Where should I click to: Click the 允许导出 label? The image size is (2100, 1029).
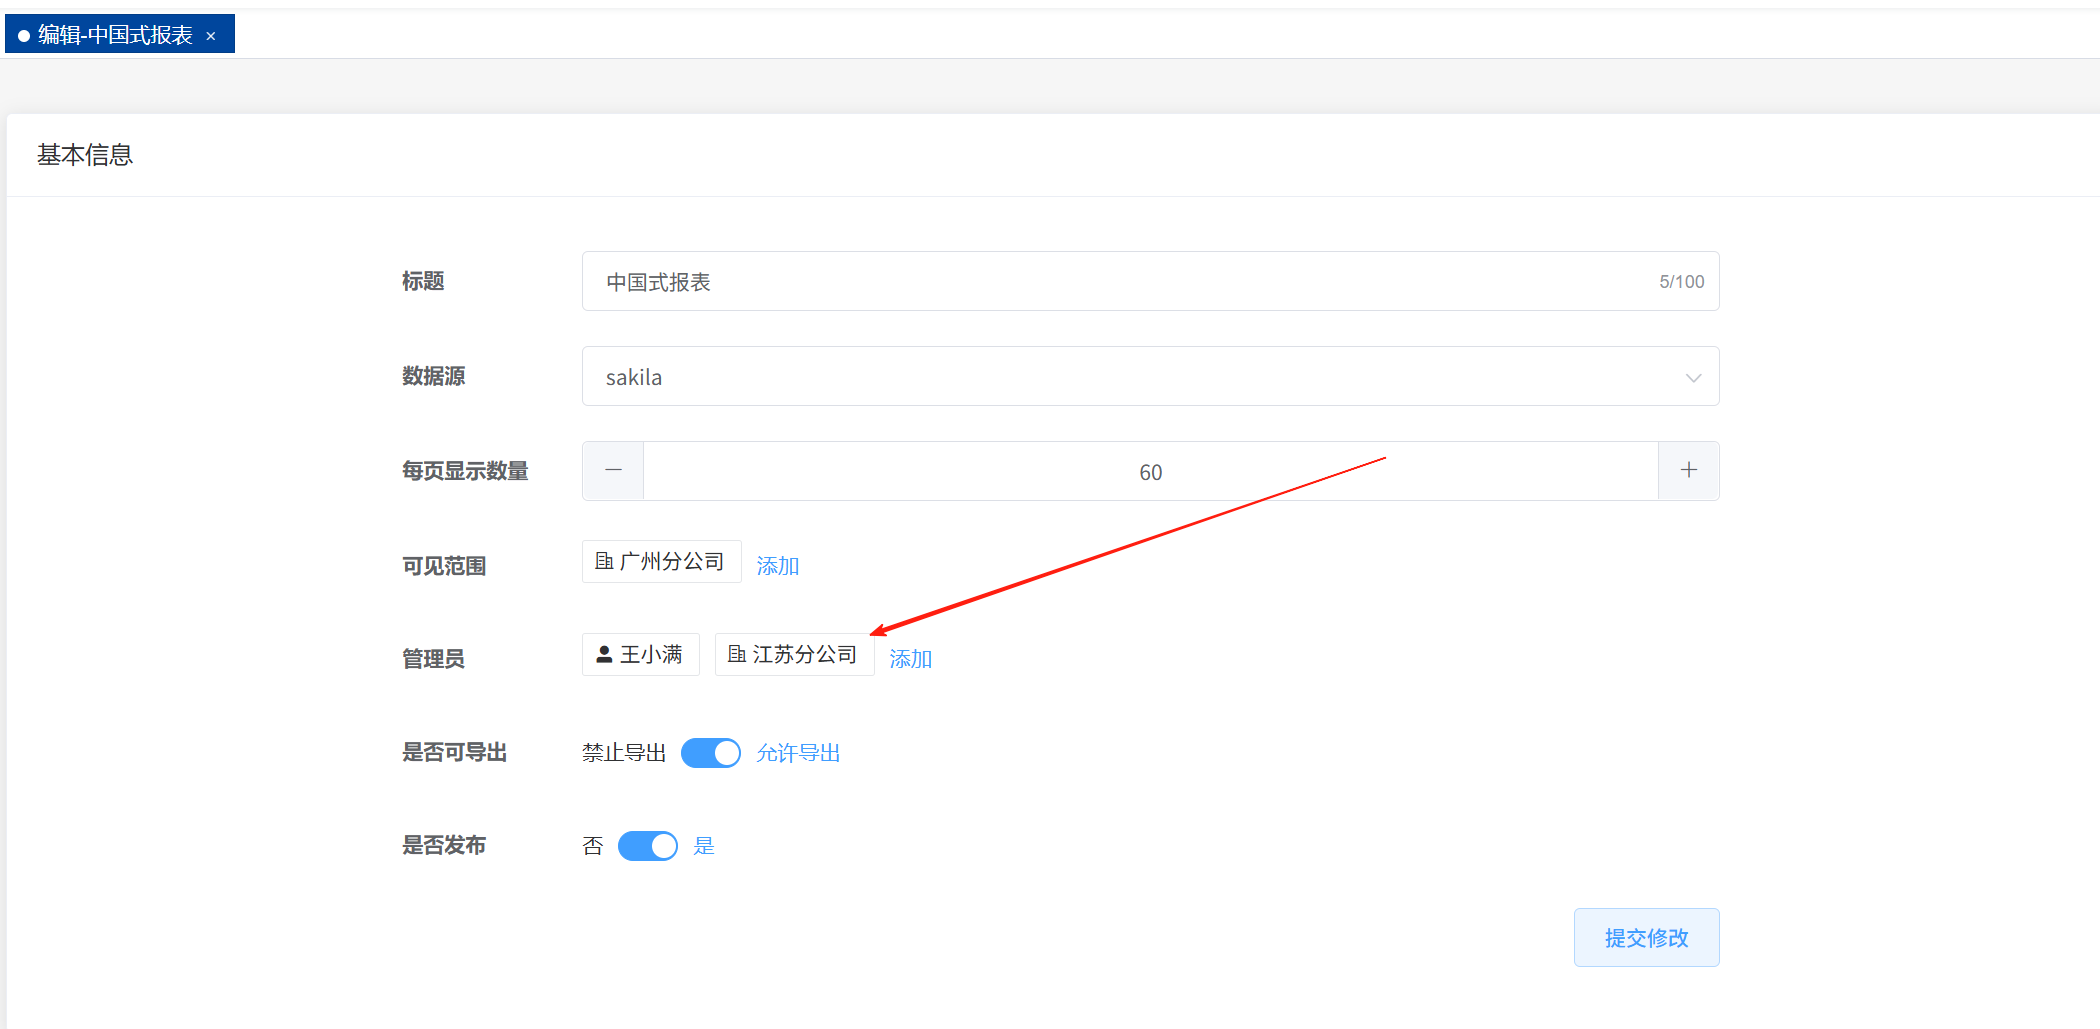point(798,753)
